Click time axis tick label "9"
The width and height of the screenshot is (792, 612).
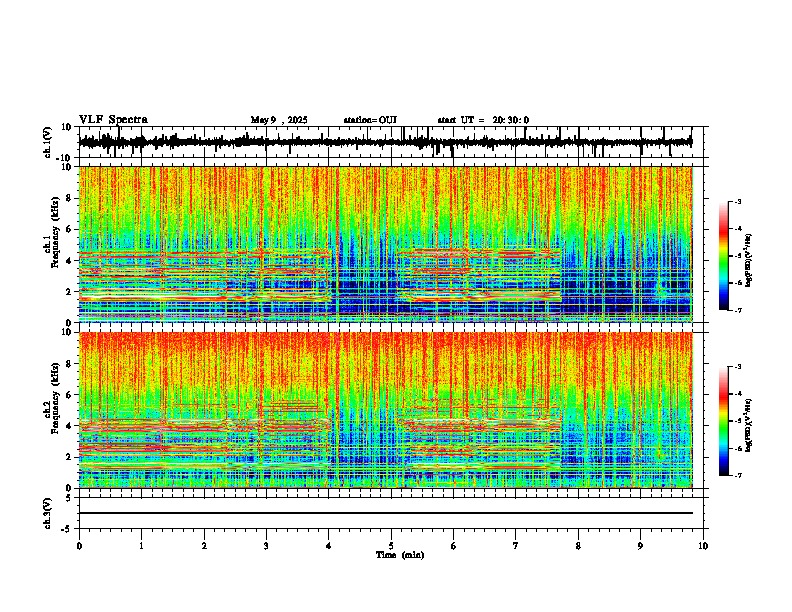640,546
